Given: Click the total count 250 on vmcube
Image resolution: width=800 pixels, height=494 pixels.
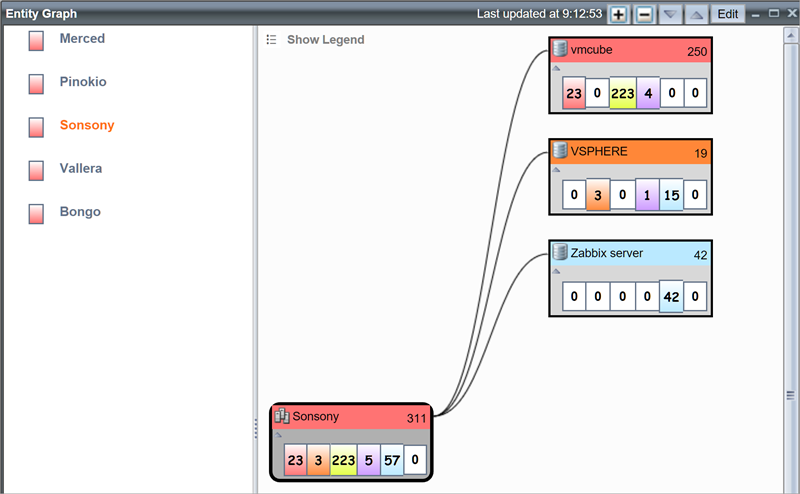Looking at the screenshot, I should point(696,52).
